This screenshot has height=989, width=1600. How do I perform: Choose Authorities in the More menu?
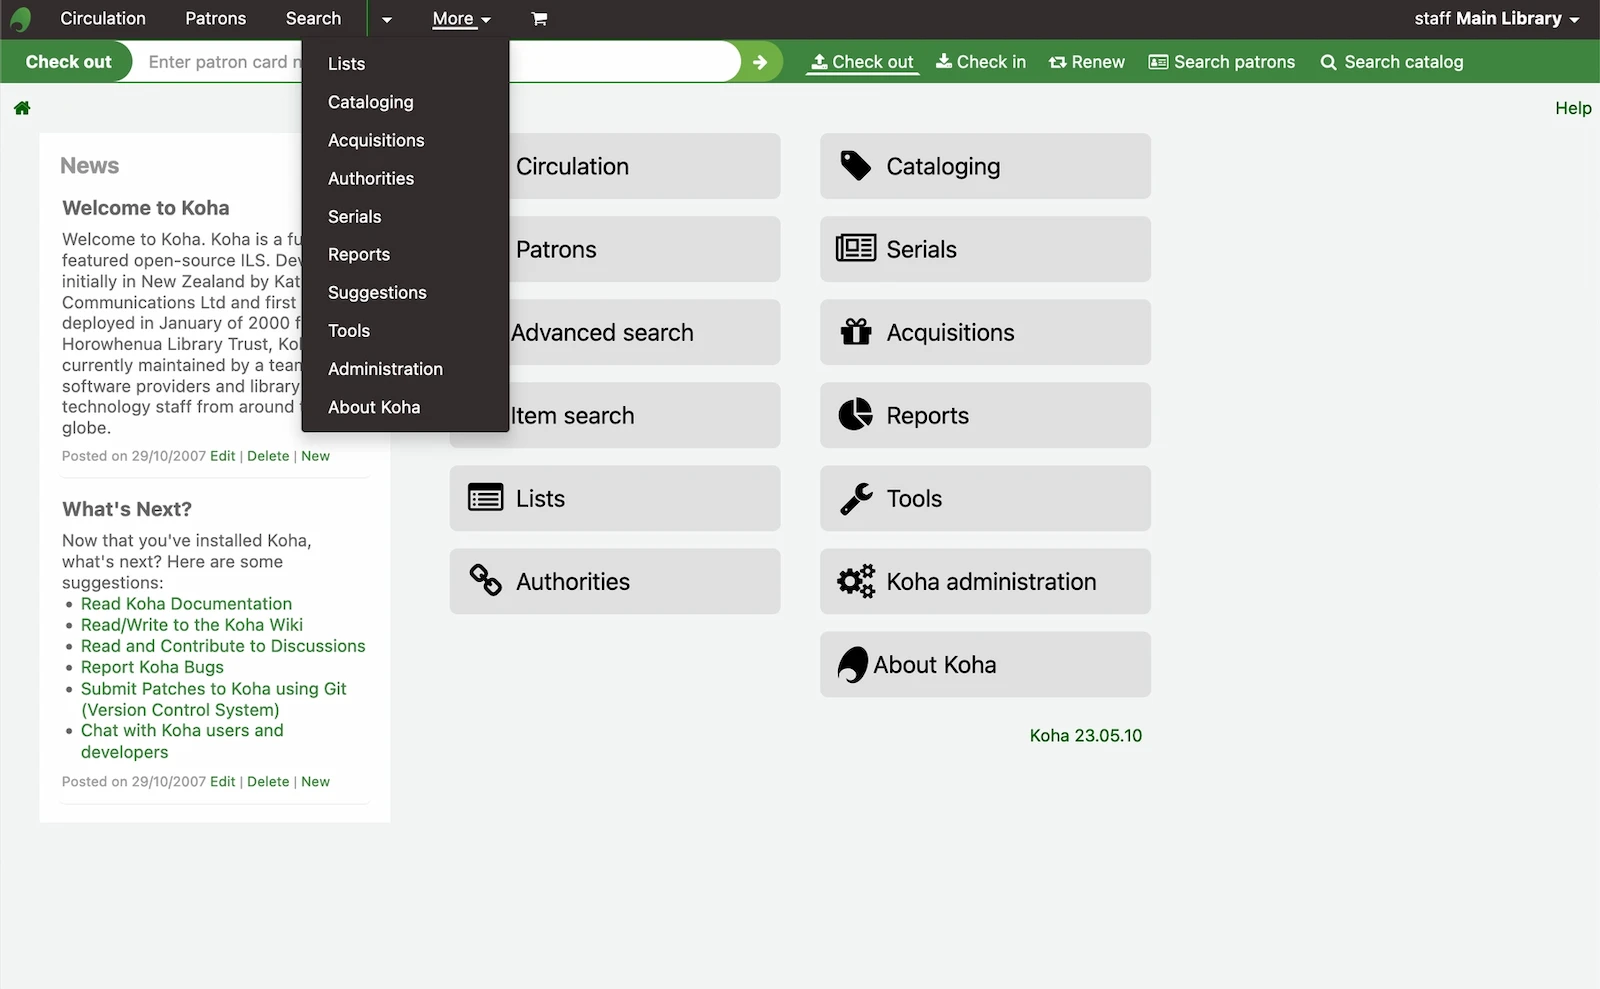(405, 178)
